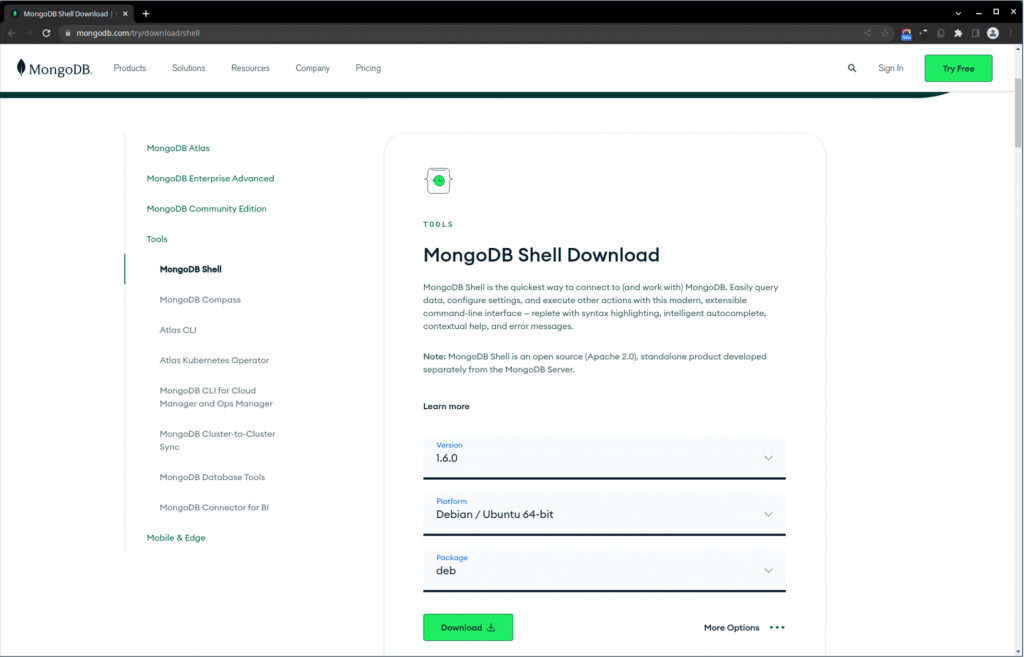The image size is (1024, 657).
Task: Click the Try Free button
Action: 958,69
